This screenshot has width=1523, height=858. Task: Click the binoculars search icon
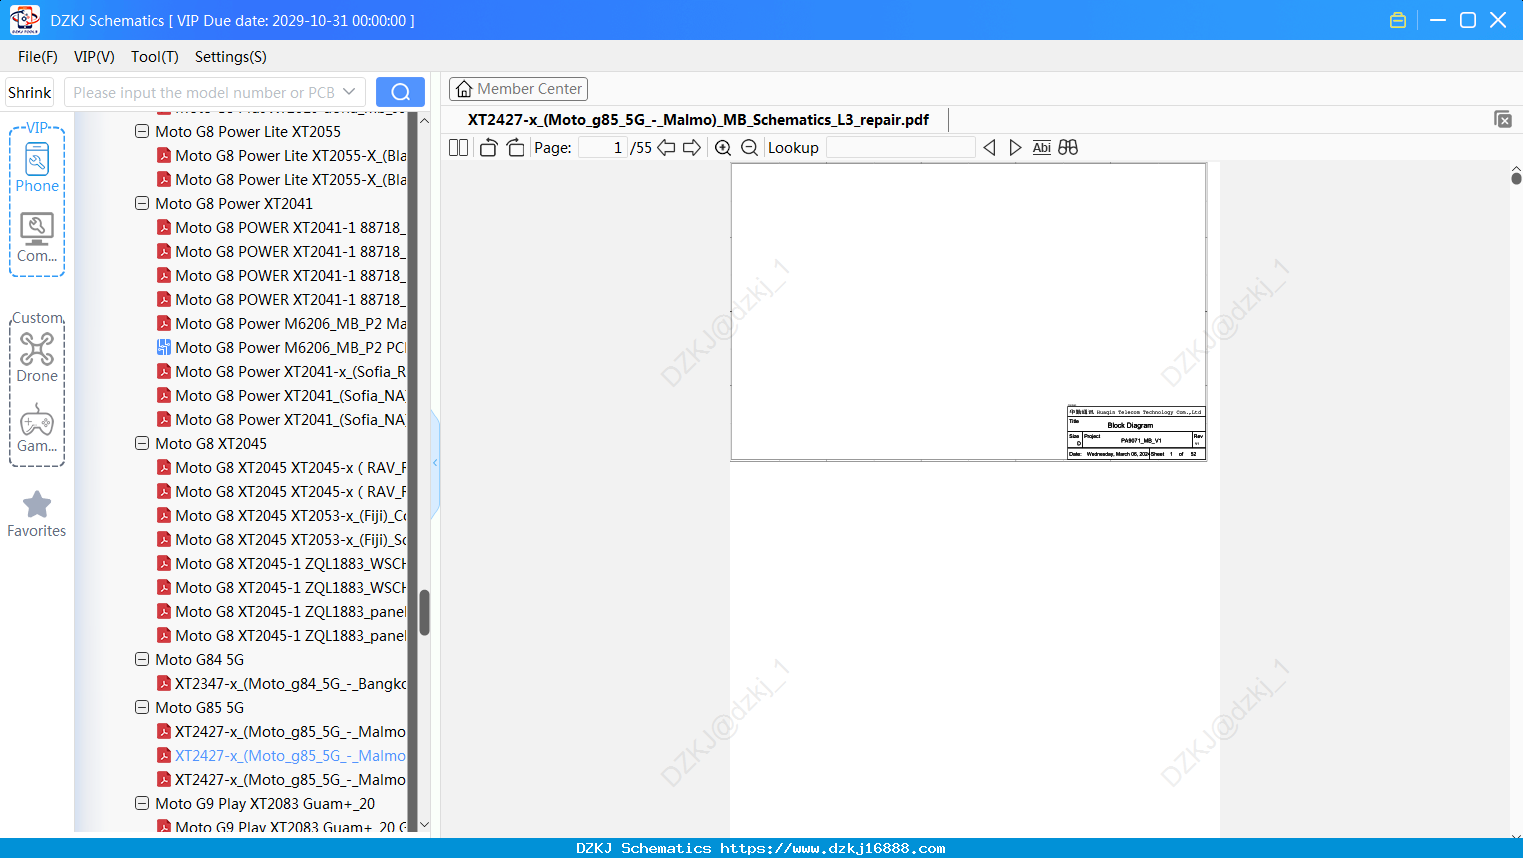[x=1068, y=148]
